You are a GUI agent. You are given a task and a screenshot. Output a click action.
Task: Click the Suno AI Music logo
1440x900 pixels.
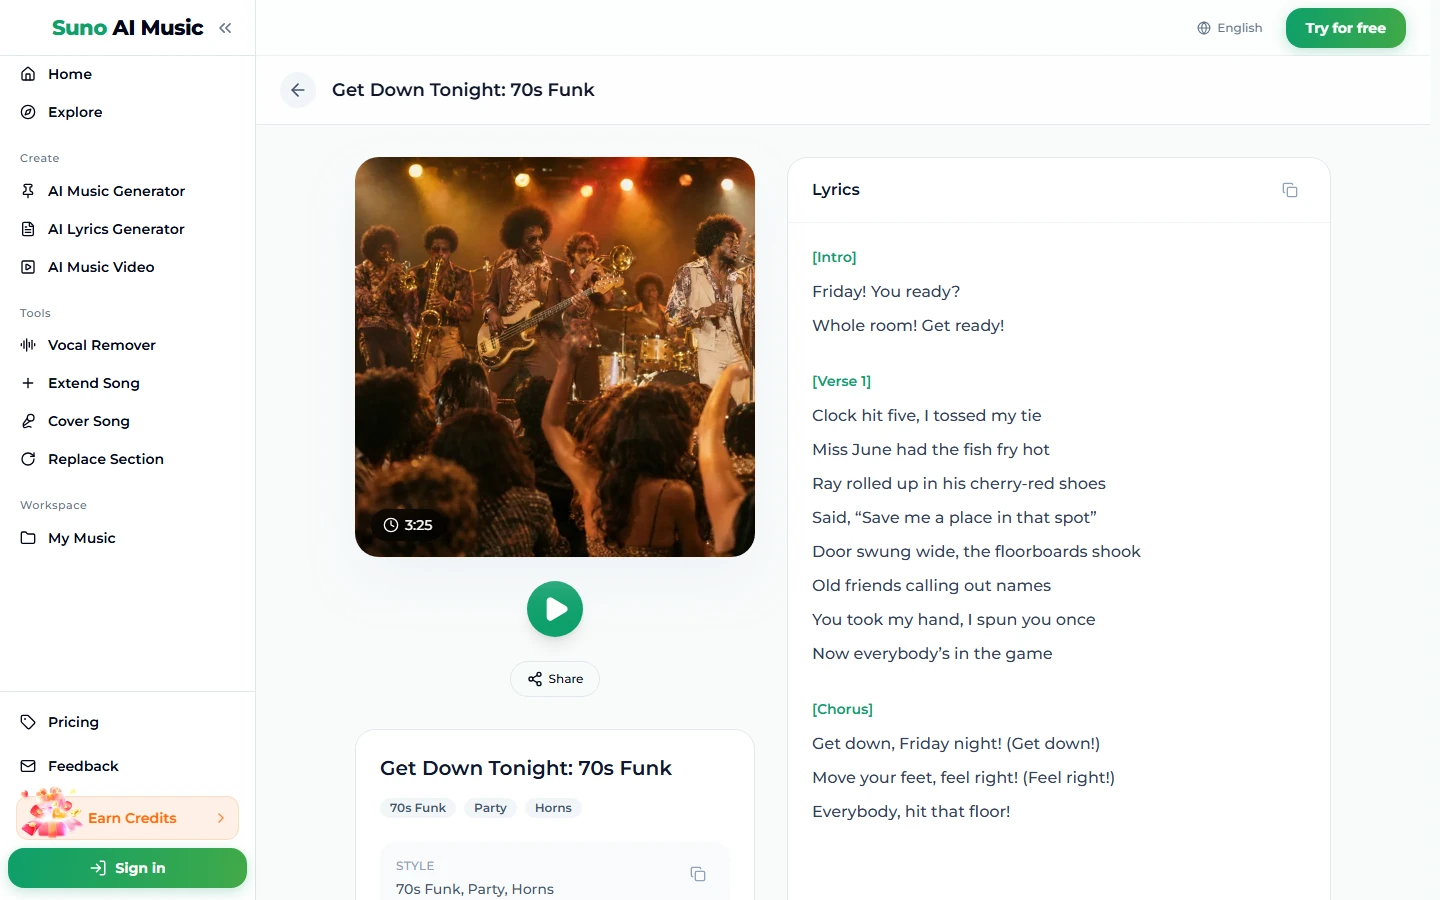coord(128,28)
